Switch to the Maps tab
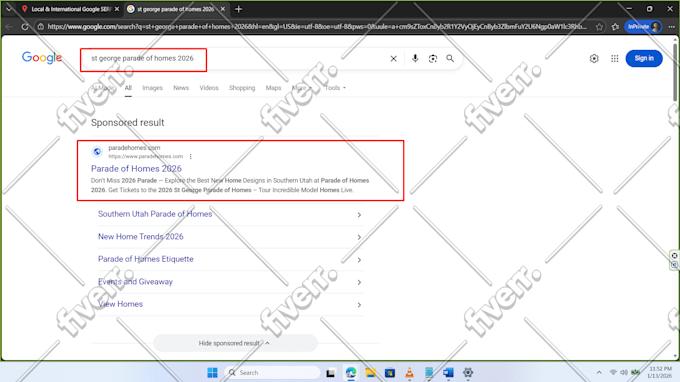 coord(273,88)
